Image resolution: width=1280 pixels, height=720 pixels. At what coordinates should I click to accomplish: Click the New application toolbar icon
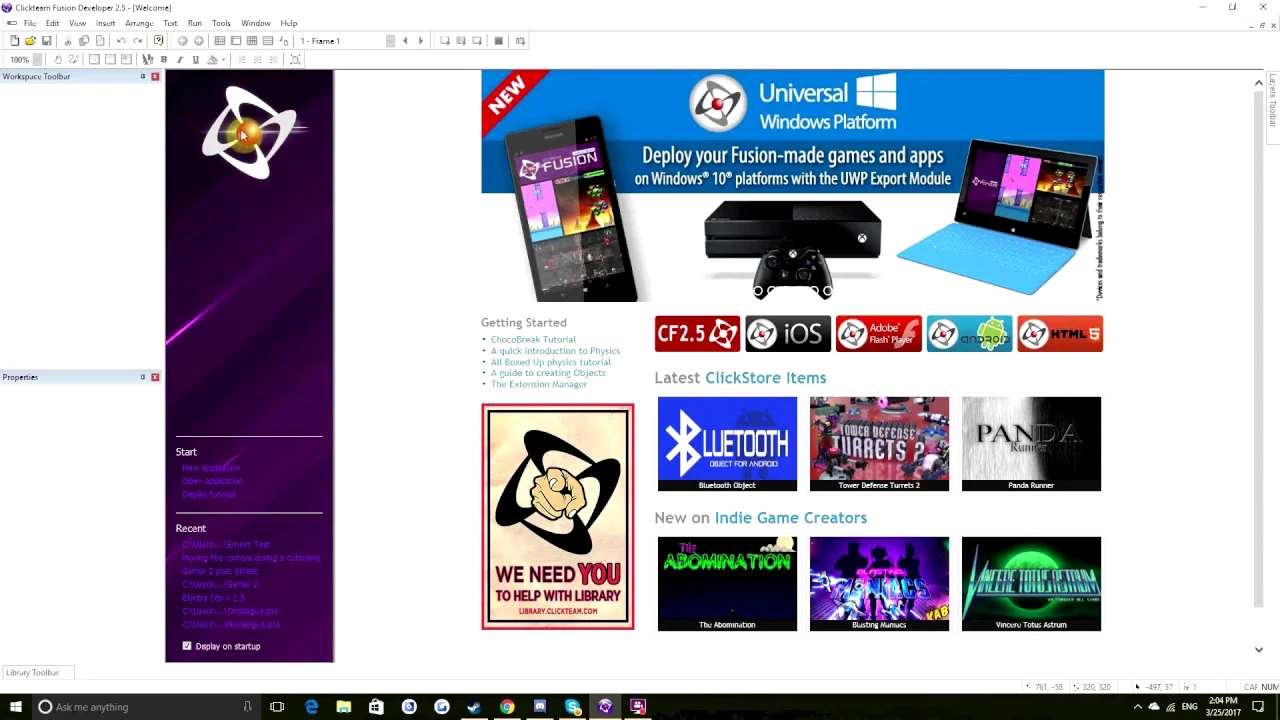point(14,41)
